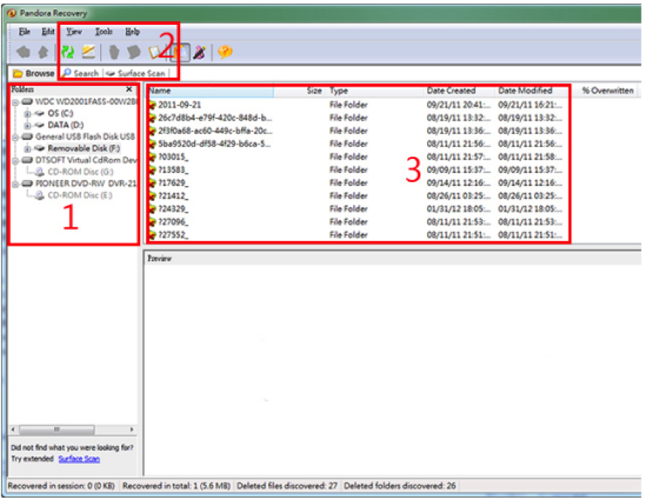The width and height of the screenshot is (650, 503).
Task: Click the Up arrow toolbar icon
Action: 43,52
